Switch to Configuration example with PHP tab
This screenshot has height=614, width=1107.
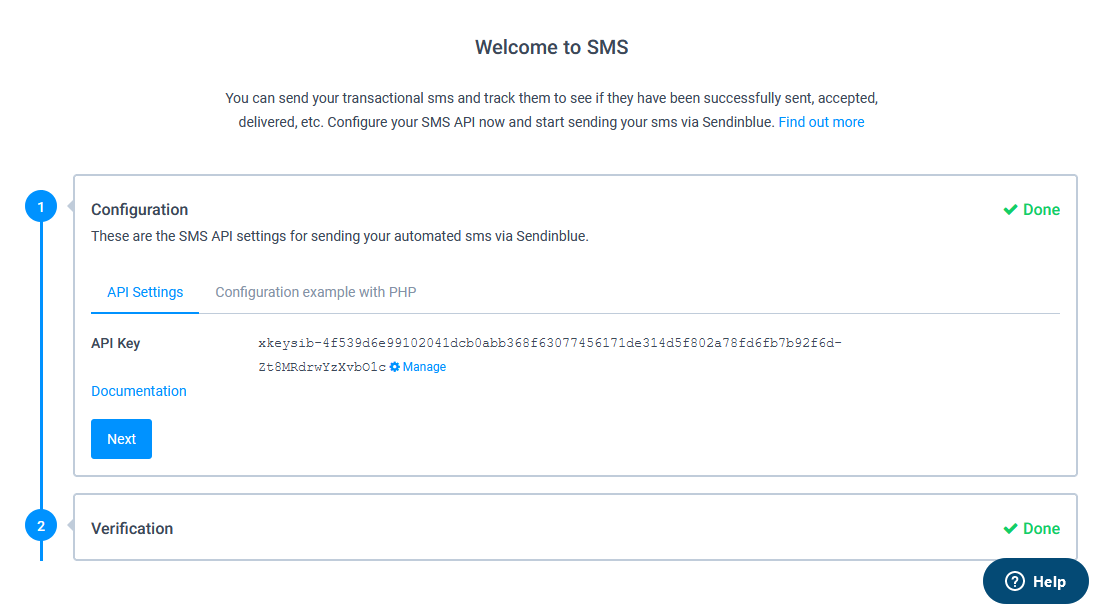pos(316,292)
